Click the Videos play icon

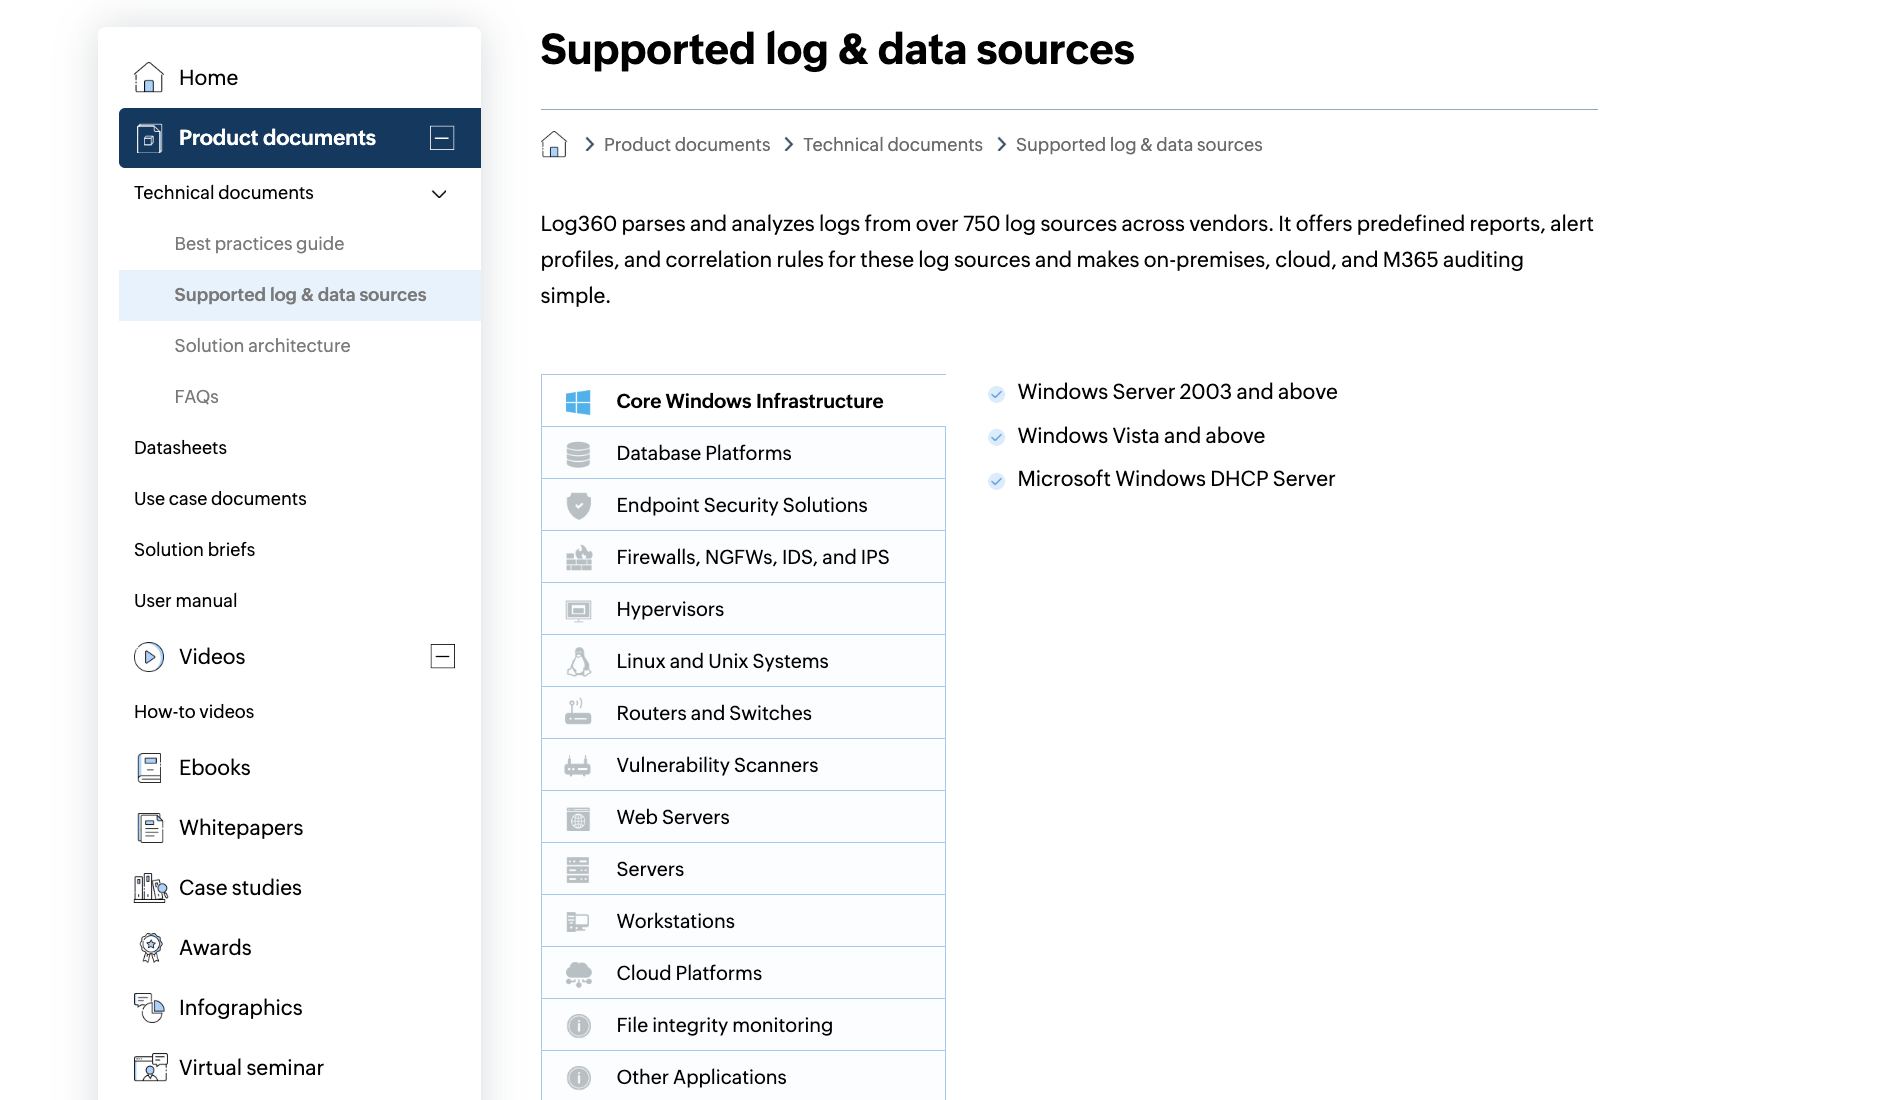click(149, 657)
